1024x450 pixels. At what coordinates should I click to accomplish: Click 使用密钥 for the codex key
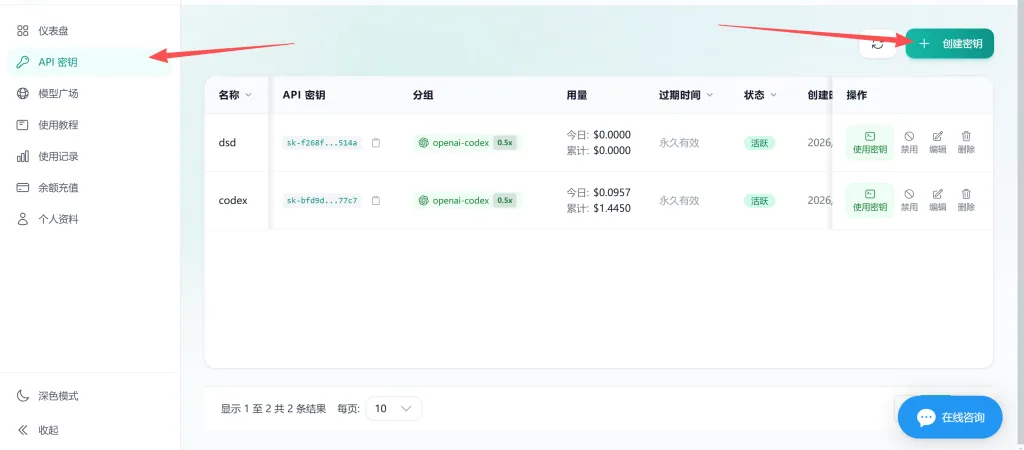tap(870, 201)
